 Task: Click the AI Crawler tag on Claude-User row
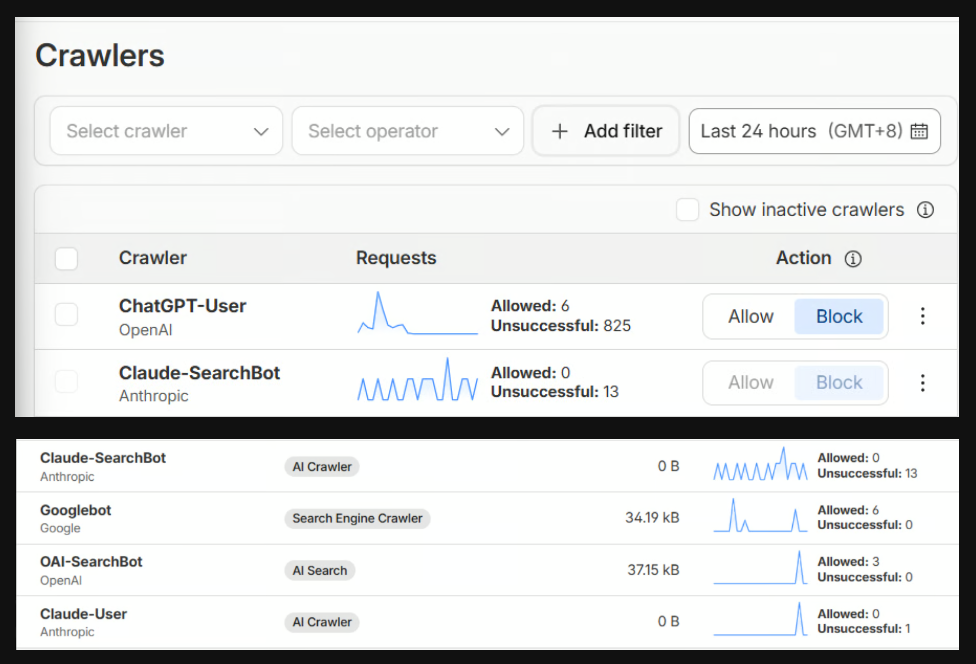(x=322, y=622)
